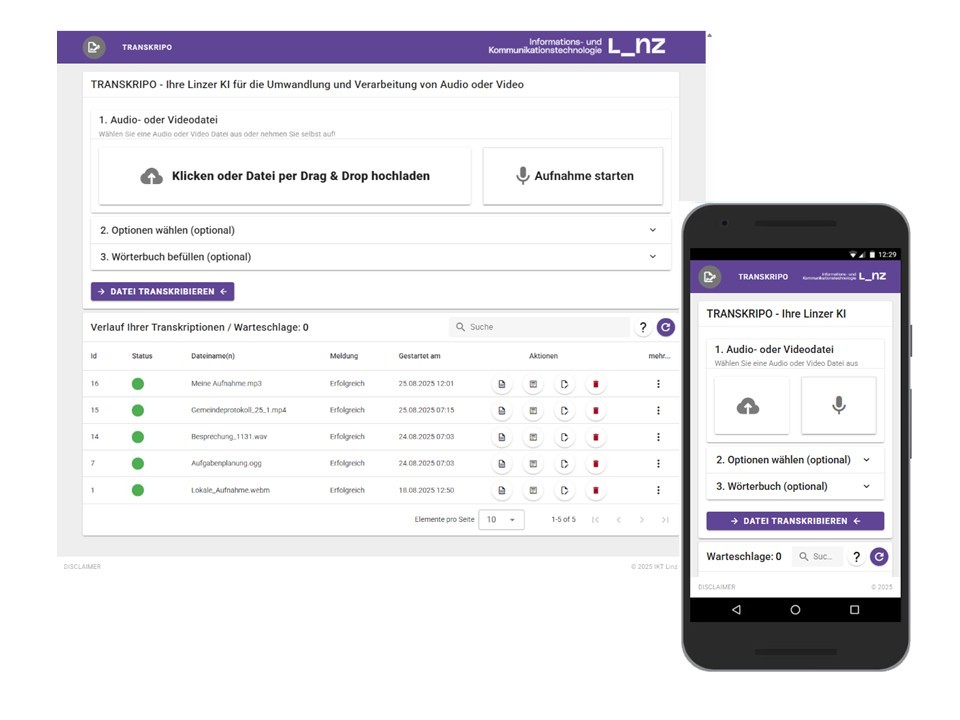
Task: Click file-reload icon for Meine Aufnahme.mp3
Action: point(564,384)
